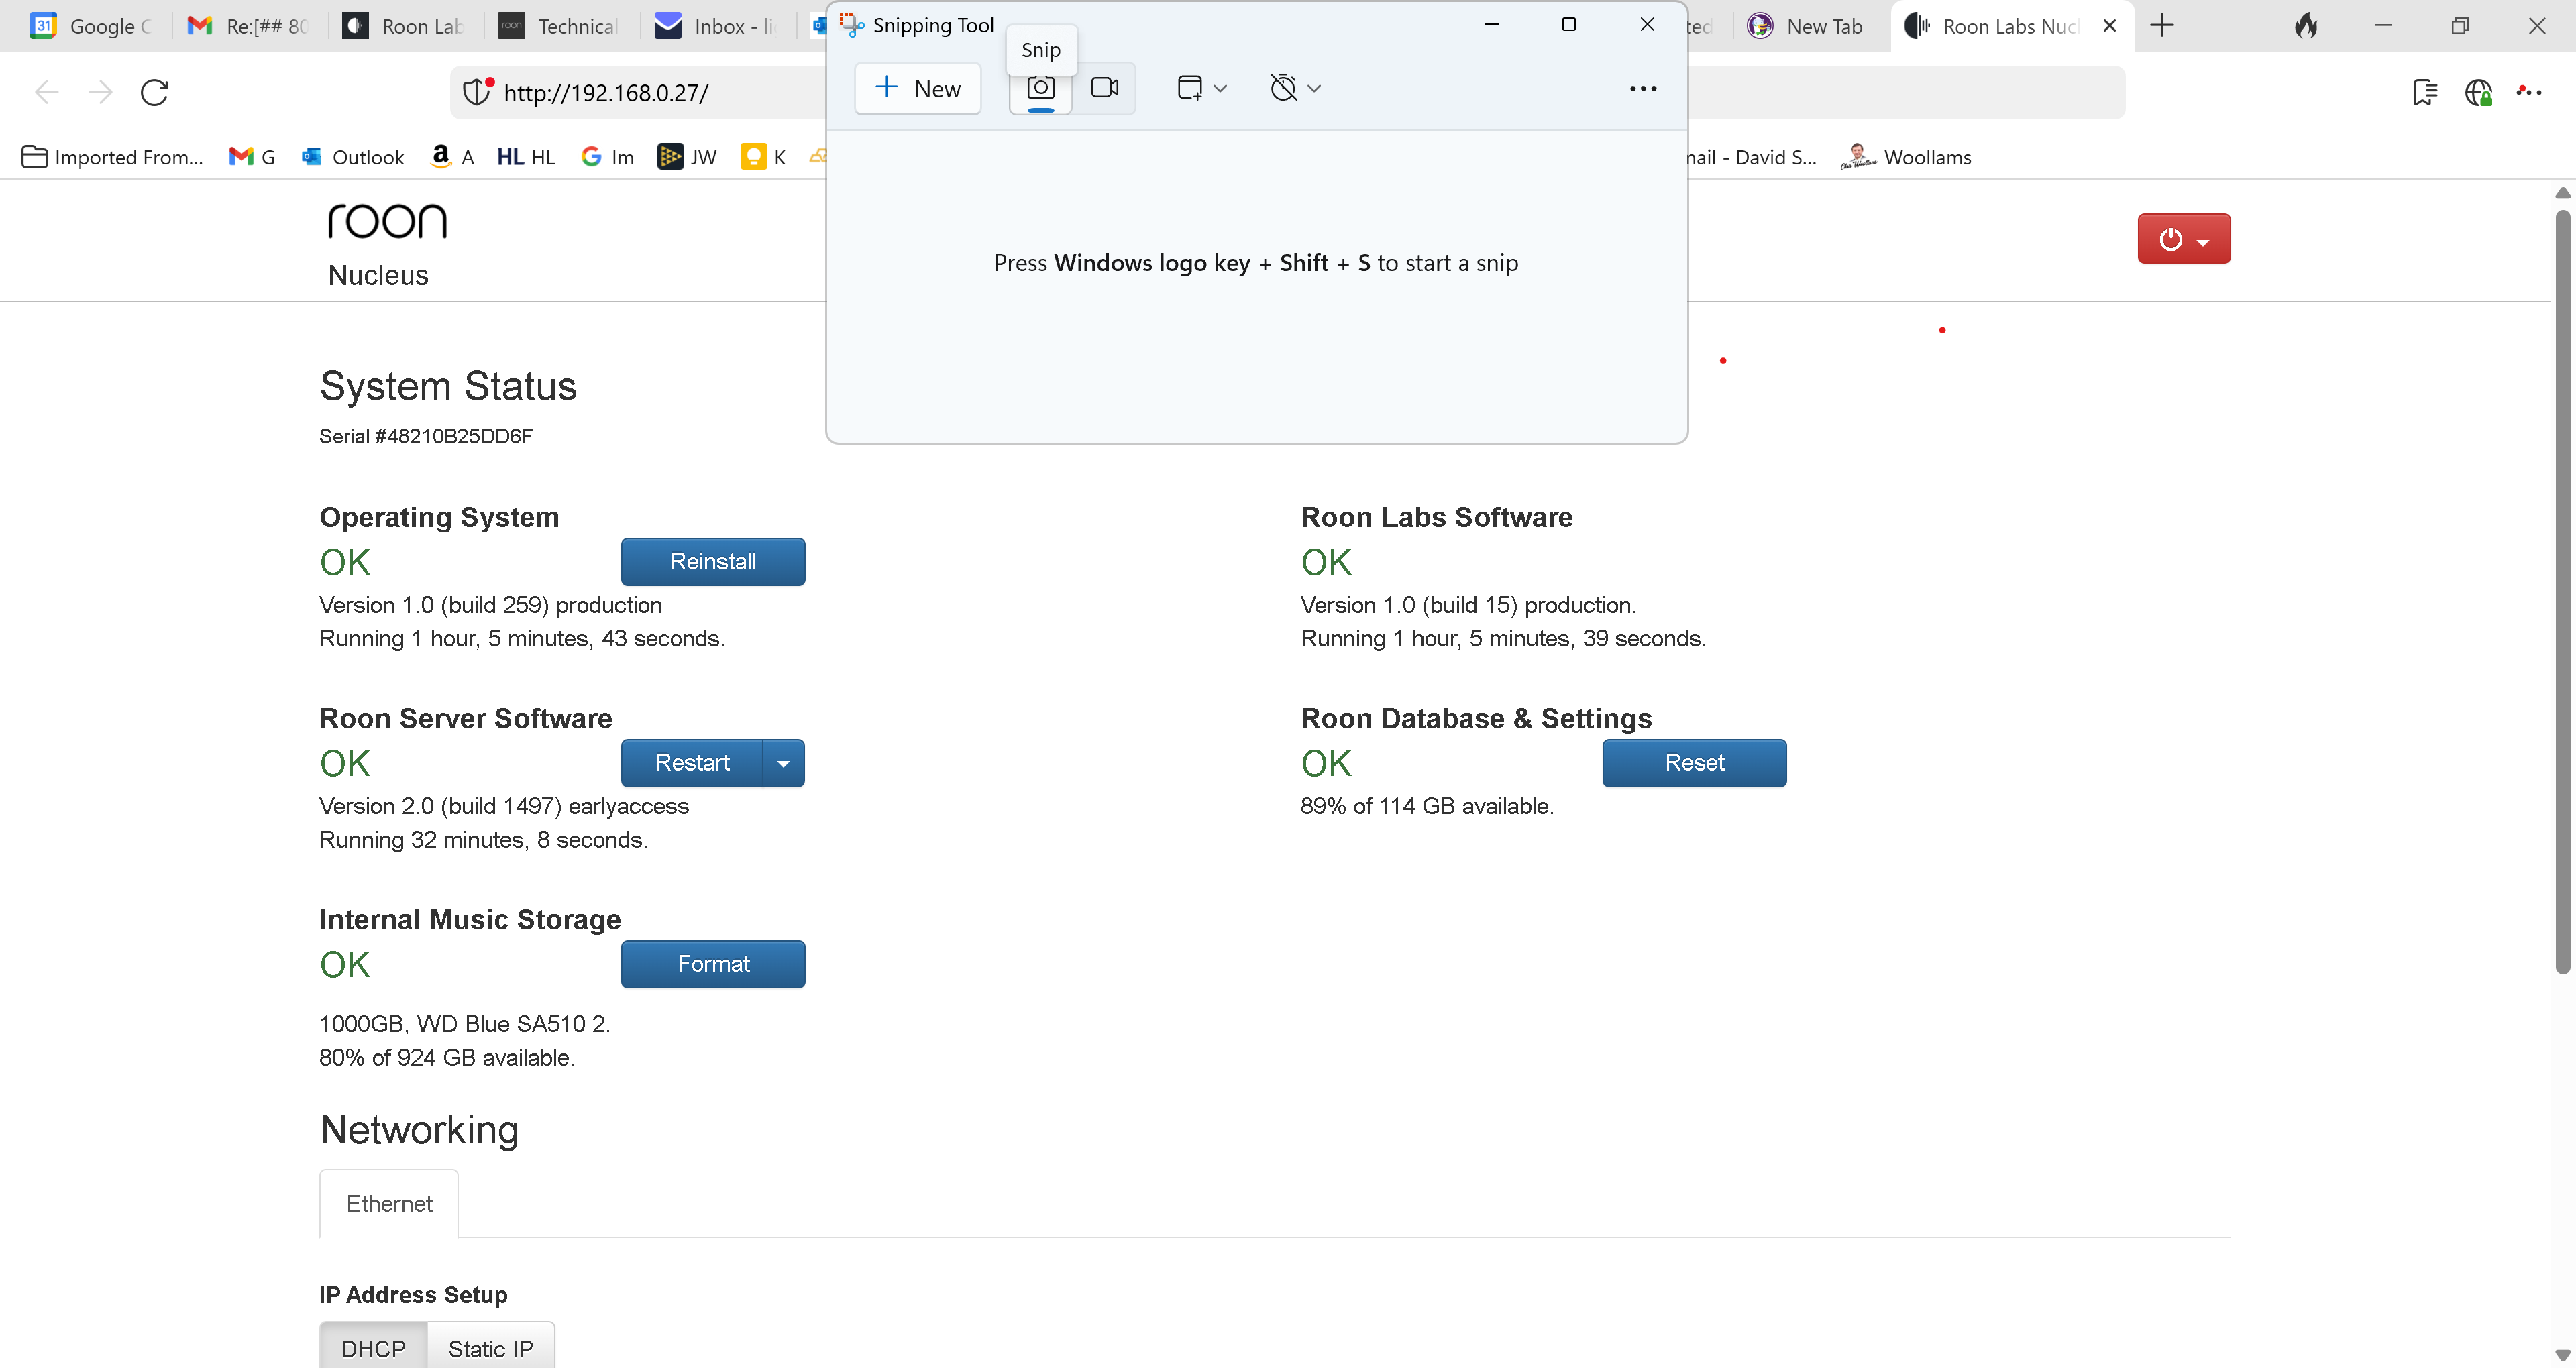Click '89% of 114 GB available.' text

point(1427,806)
